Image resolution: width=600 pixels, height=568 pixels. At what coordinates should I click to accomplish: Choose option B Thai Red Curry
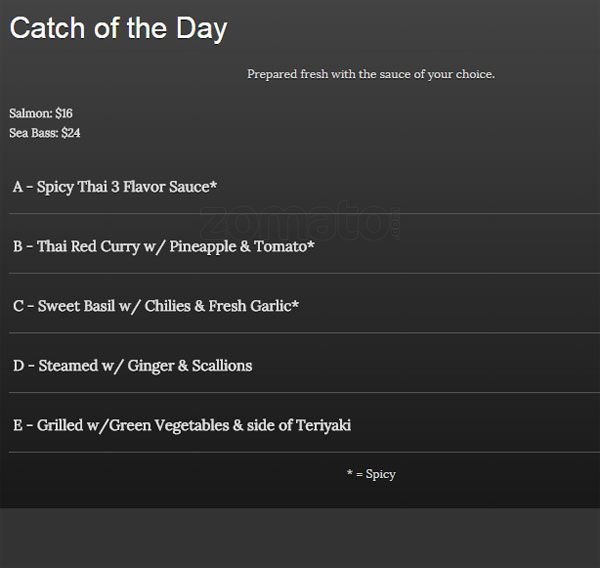163,246
